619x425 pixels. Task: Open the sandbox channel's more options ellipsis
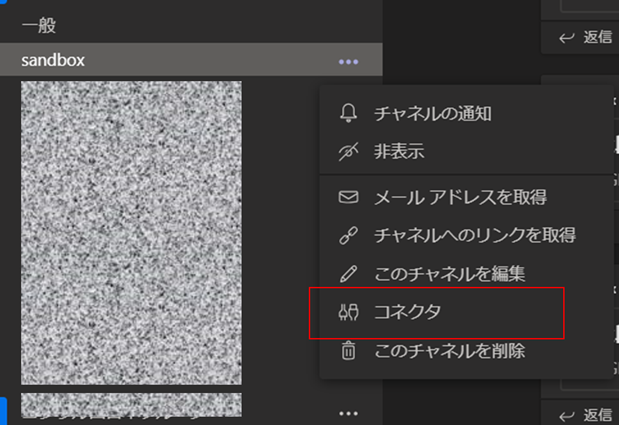click(348, 62)
